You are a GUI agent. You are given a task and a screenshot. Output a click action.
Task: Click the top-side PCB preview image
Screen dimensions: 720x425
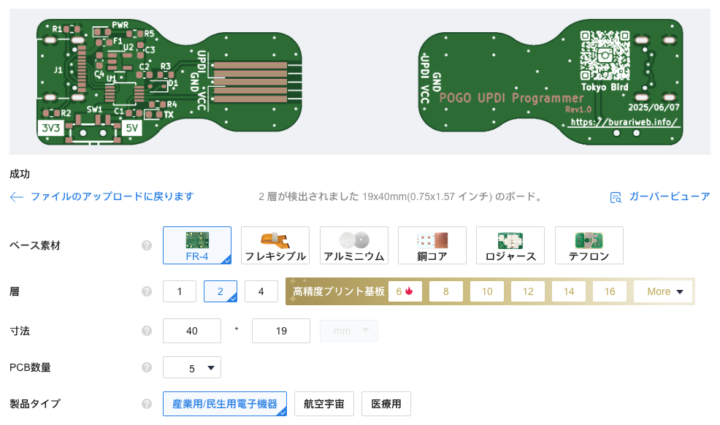click(x=169, y=83)
